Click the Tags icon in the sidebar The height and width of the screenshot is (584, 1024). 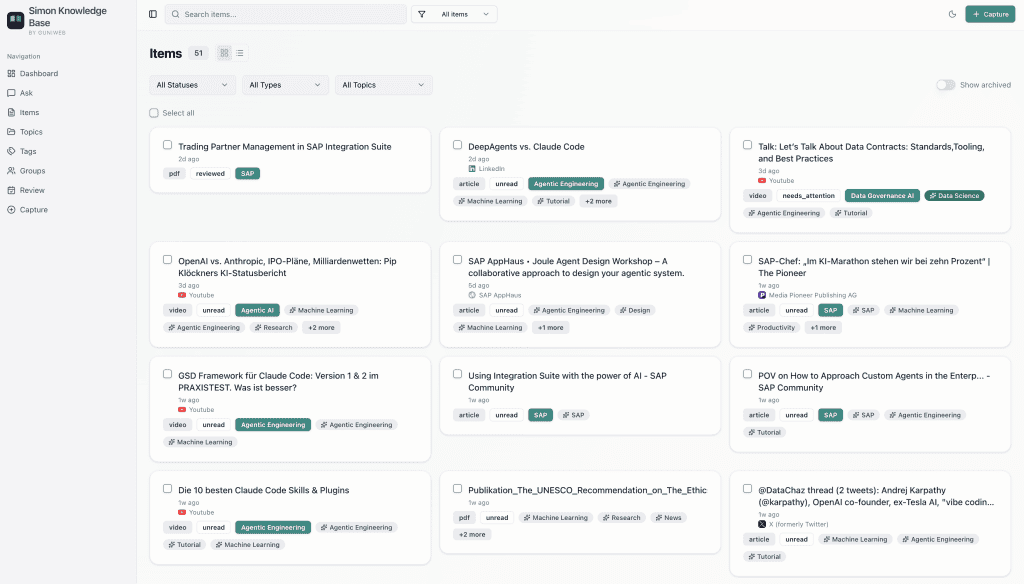(11, 151)
